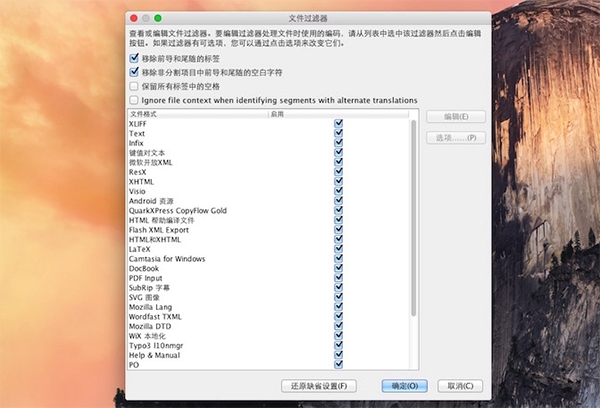Toggle Flash XML Export filter checkbox
Viewport: 600px width, 408px height.
pyautogui.click(x=339, y=229)
